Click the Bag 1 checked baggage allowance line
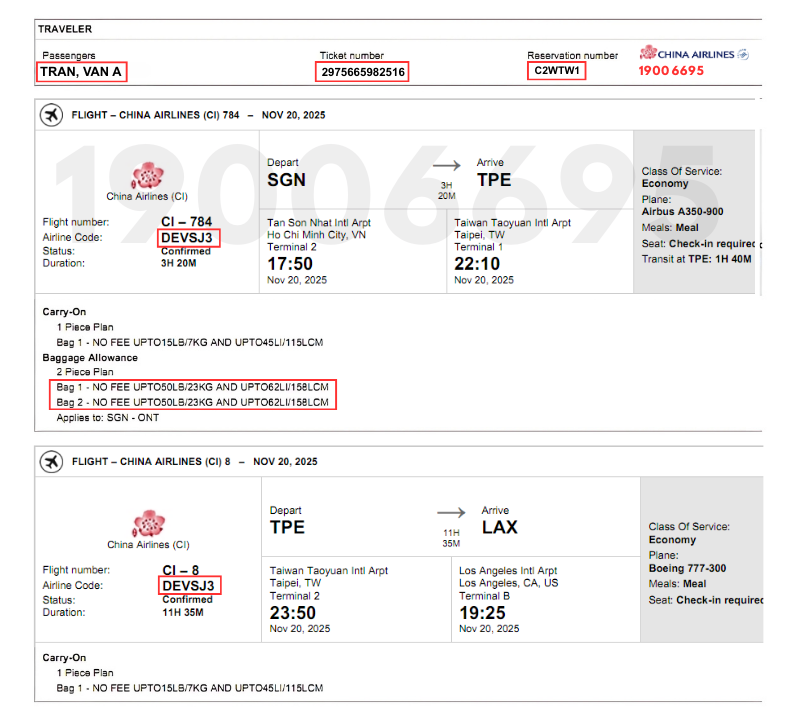Viewport: 800px width, 720px height. tap(192, 388)
